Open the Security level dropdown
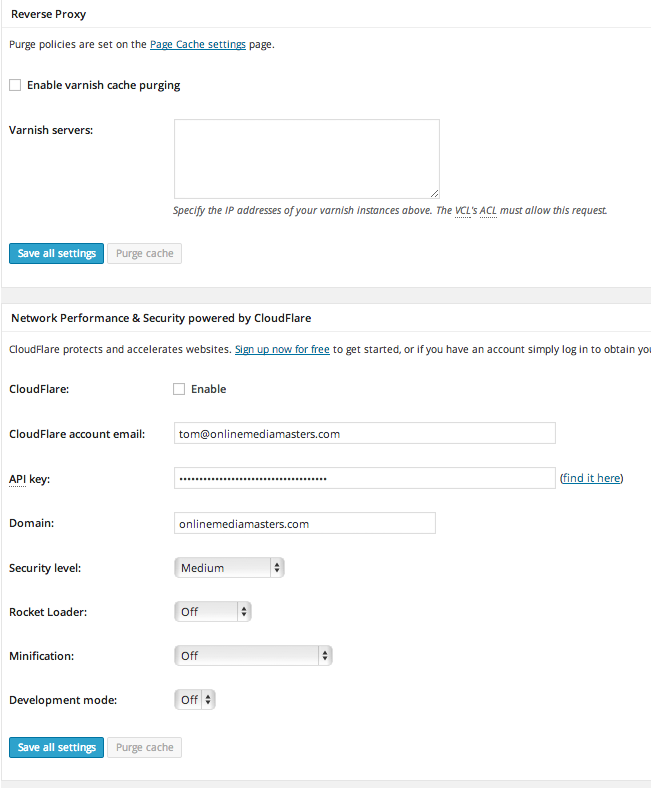Image resolution: width=651 pixels, height=788 pixels. 229,568
